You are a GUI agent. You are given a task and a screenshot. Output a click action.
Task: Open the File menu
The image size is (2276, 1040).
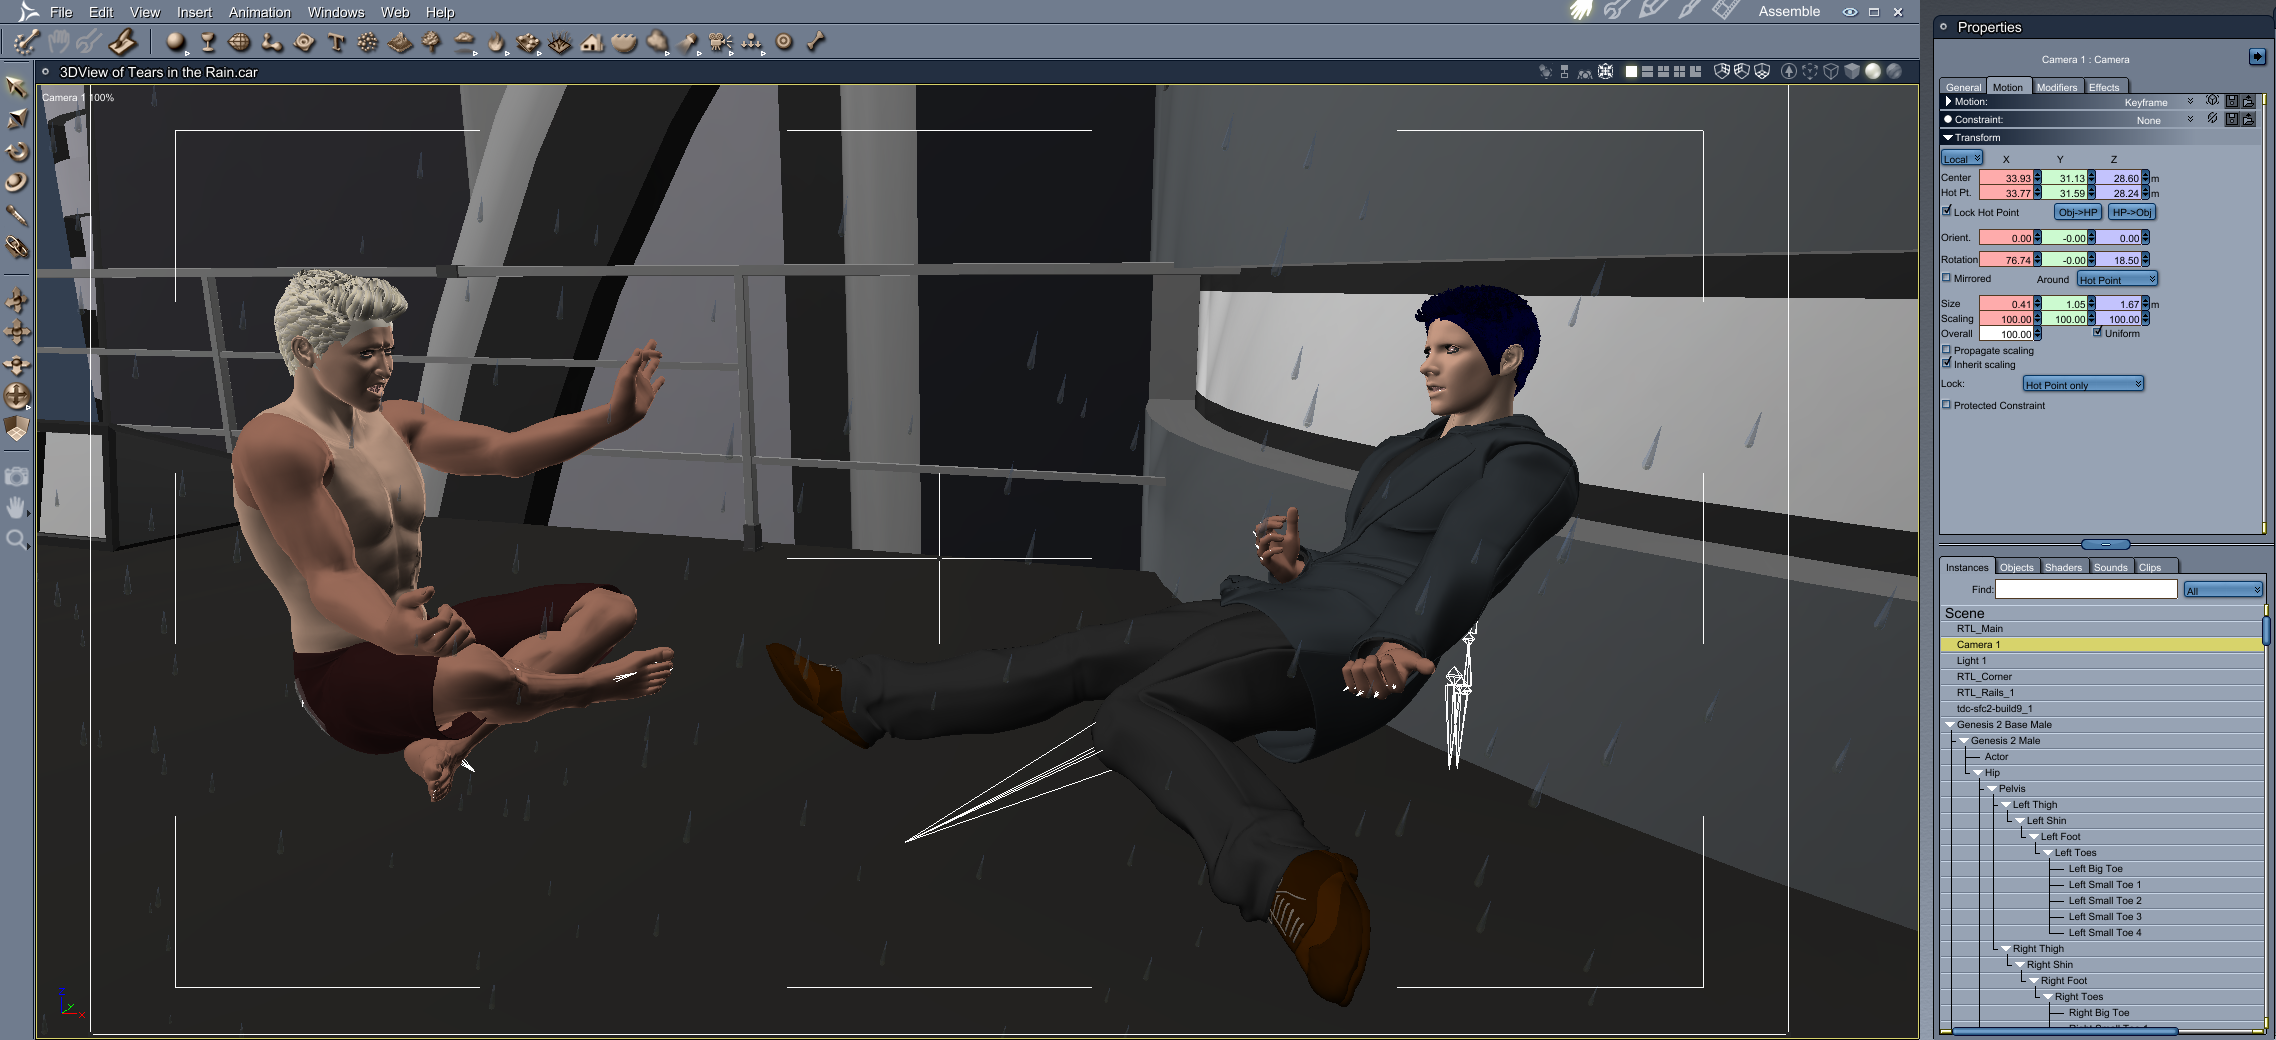coord(61,12)
